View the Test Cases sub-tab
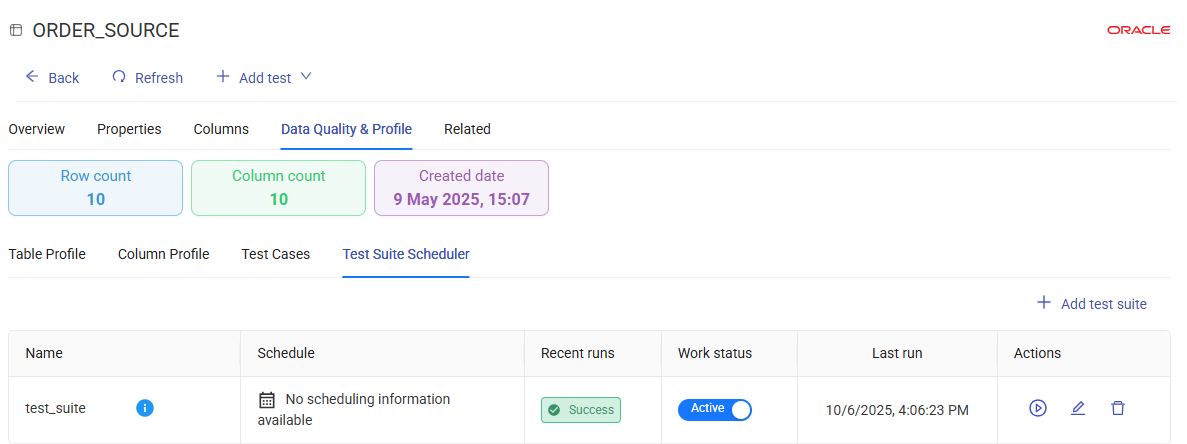 (x=276, y=254)
